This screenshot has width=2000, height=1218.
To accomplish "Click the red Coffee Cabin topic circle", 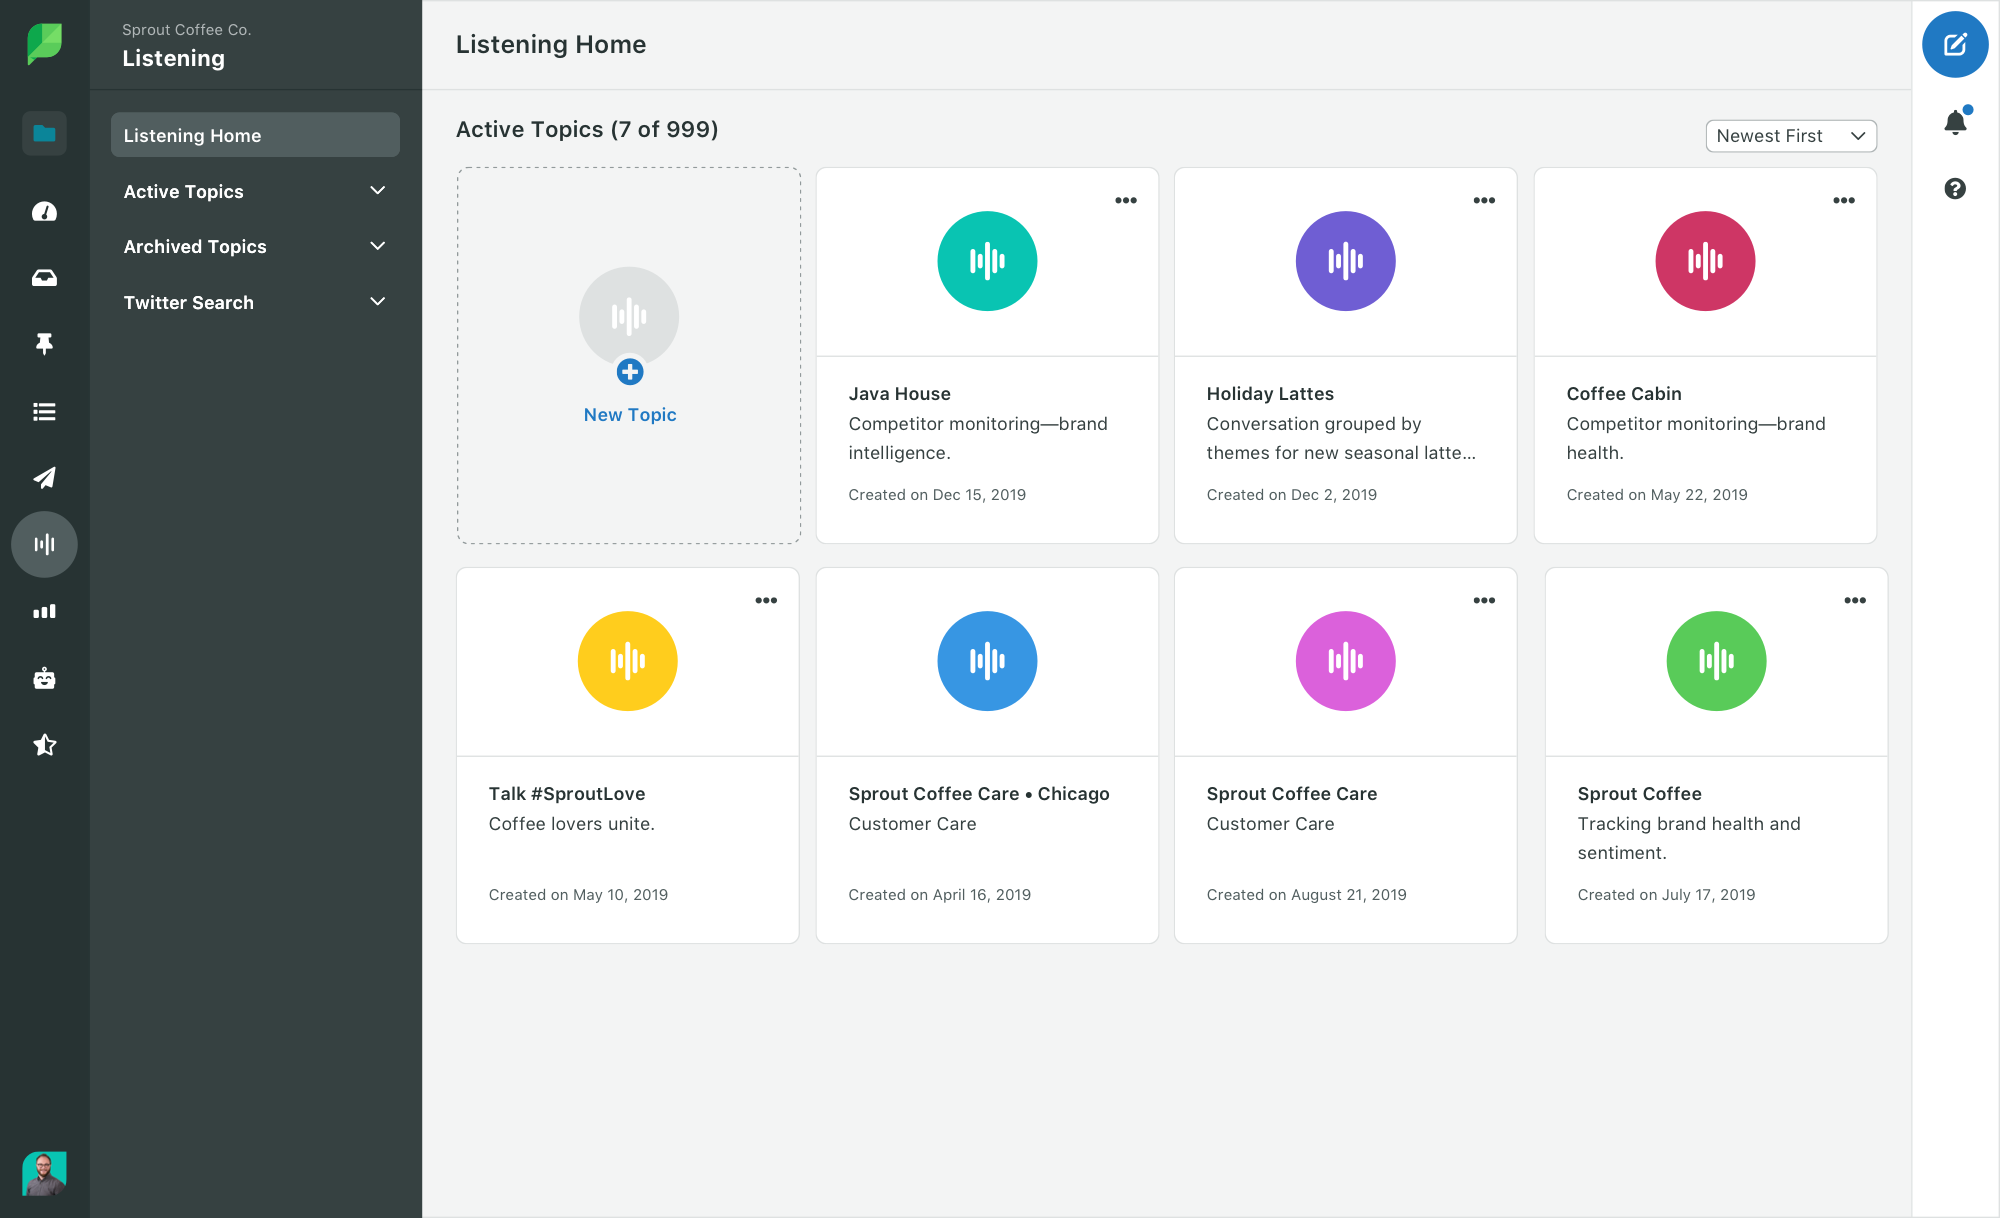I will pos(1705,261).
